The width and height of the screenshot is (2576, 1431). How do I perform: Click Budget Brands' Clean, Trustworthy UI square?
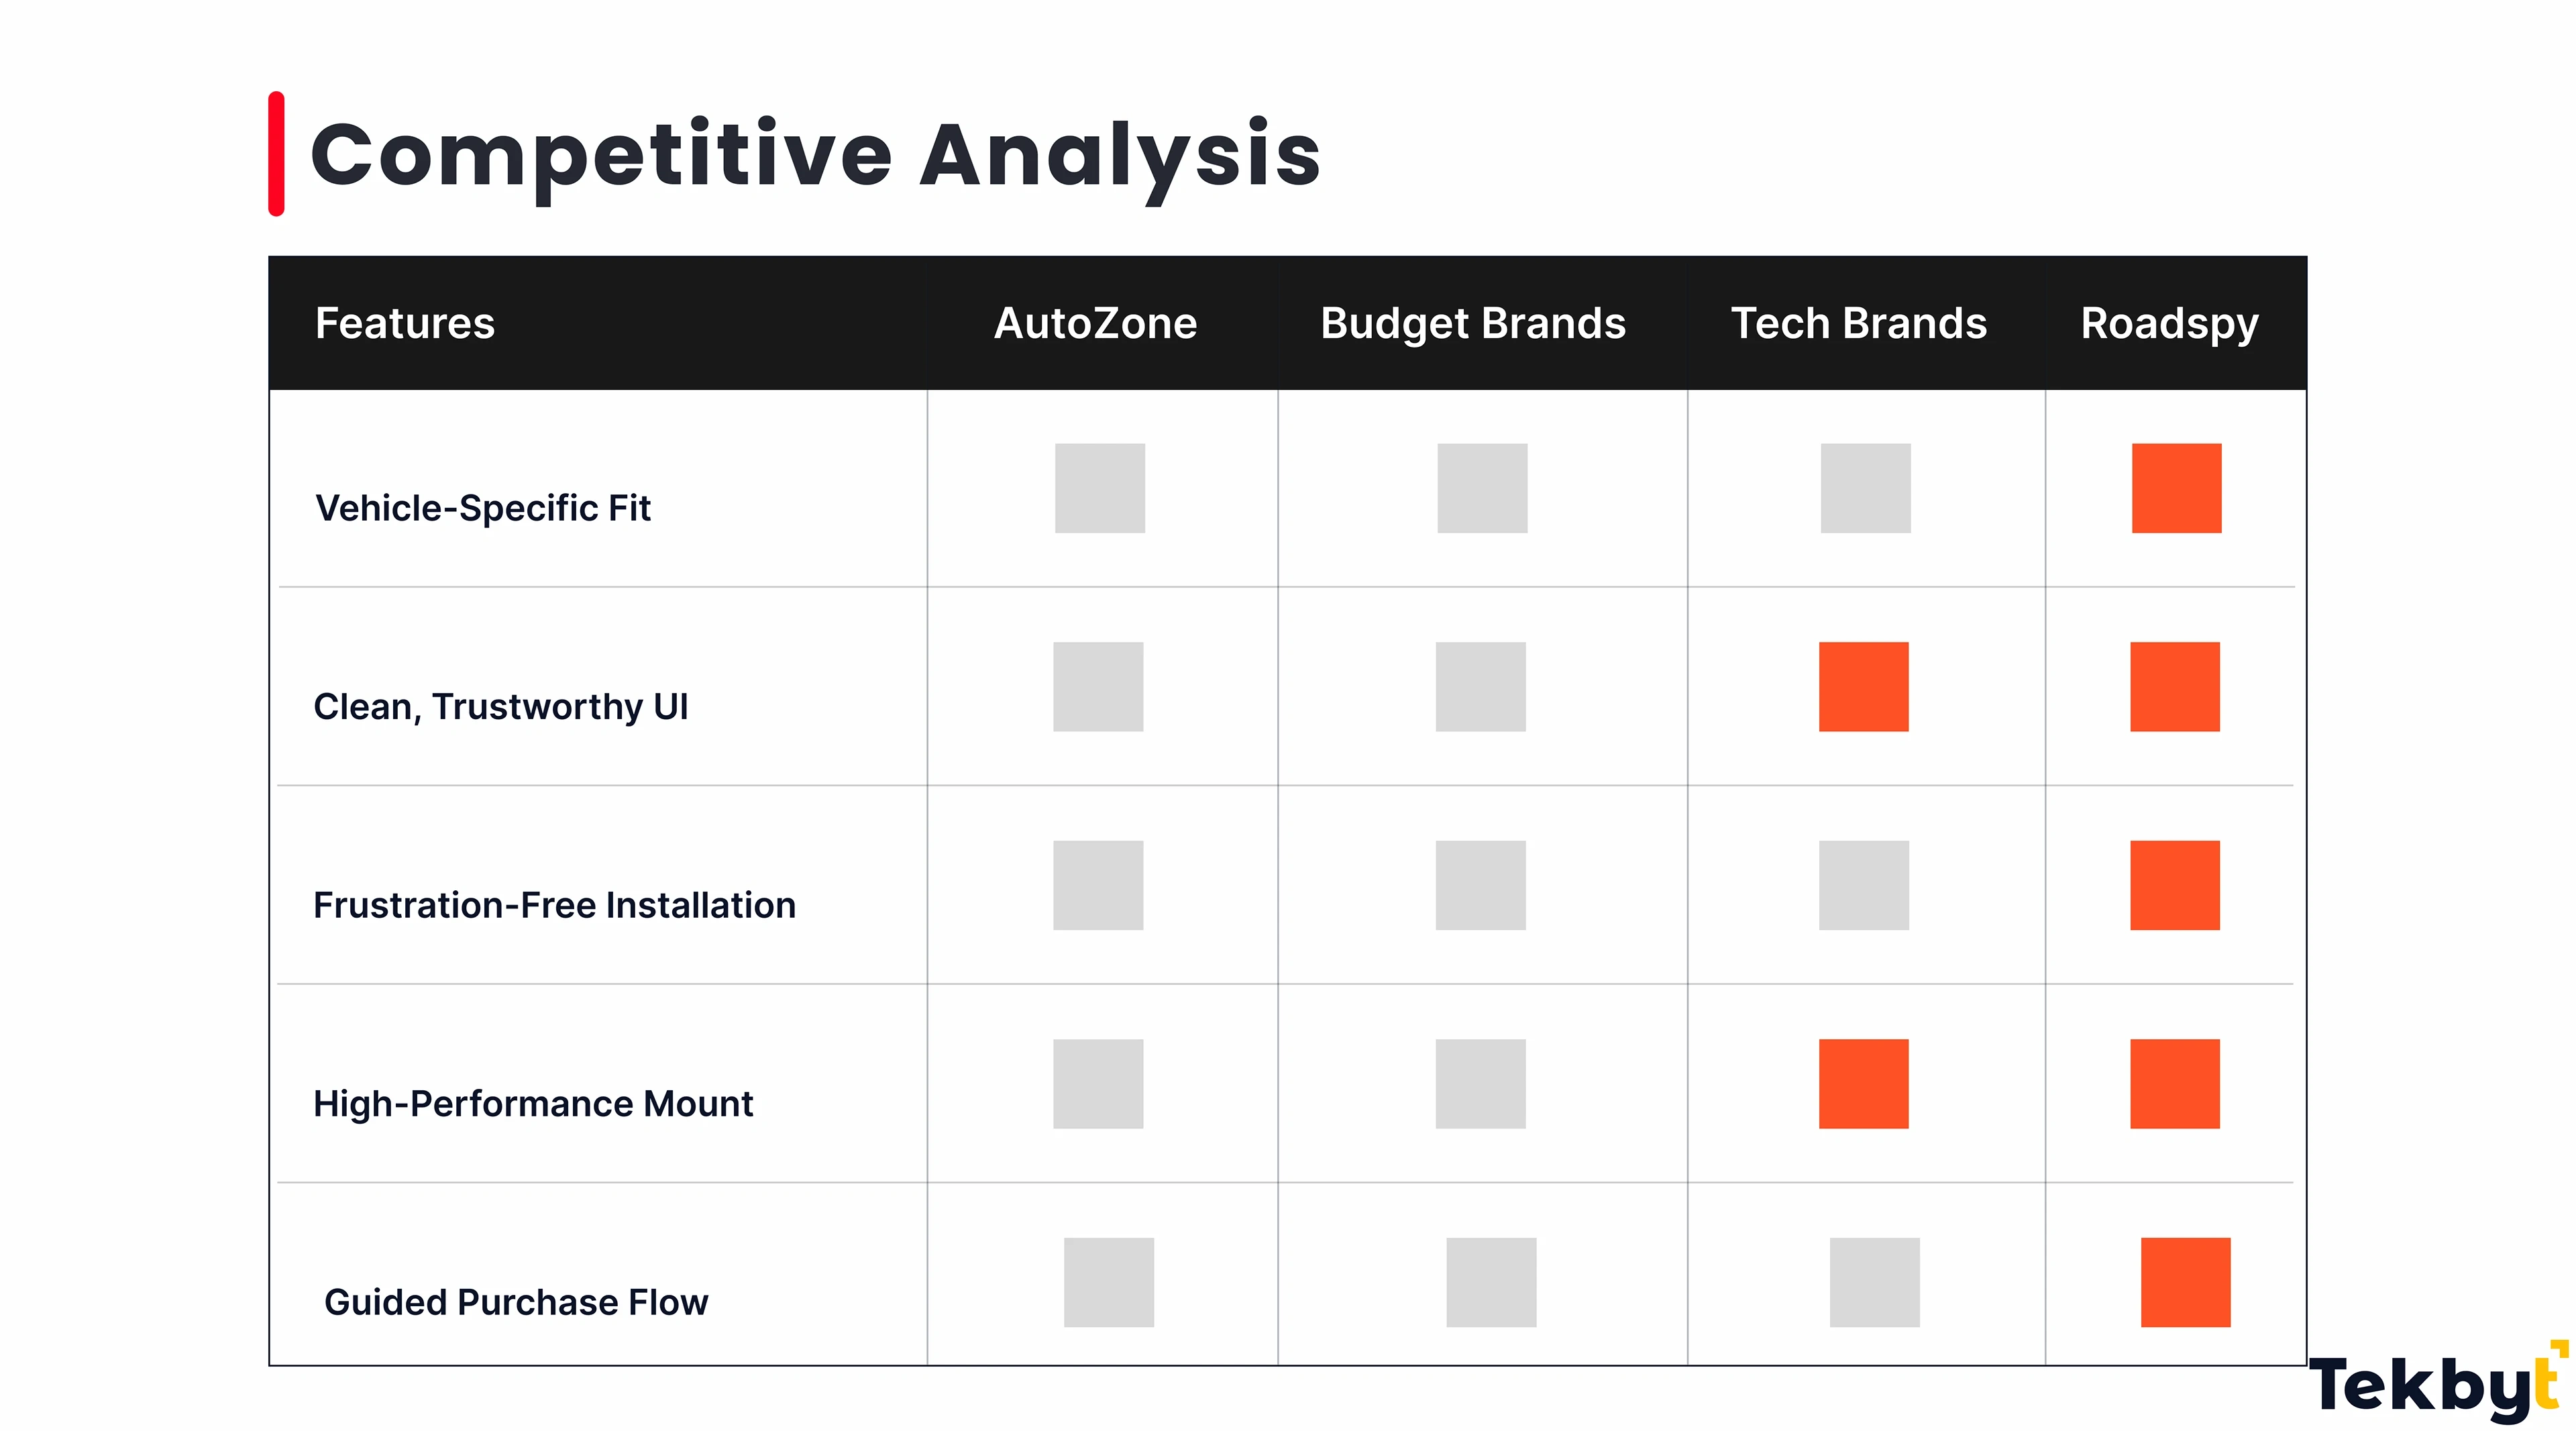1480,687
